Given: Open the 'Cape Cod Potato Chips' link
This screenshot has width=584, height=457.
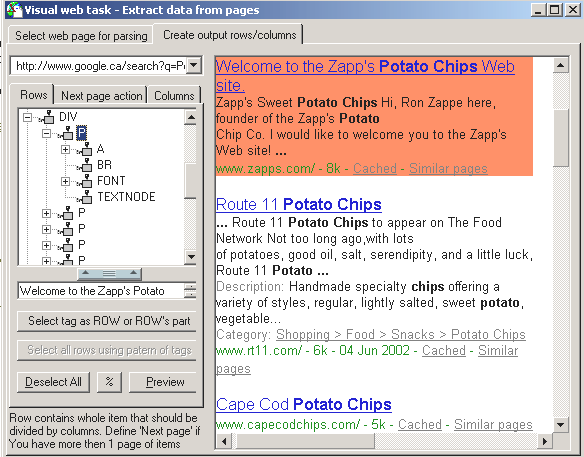Looking at the screenshot, I should [304, 404].
